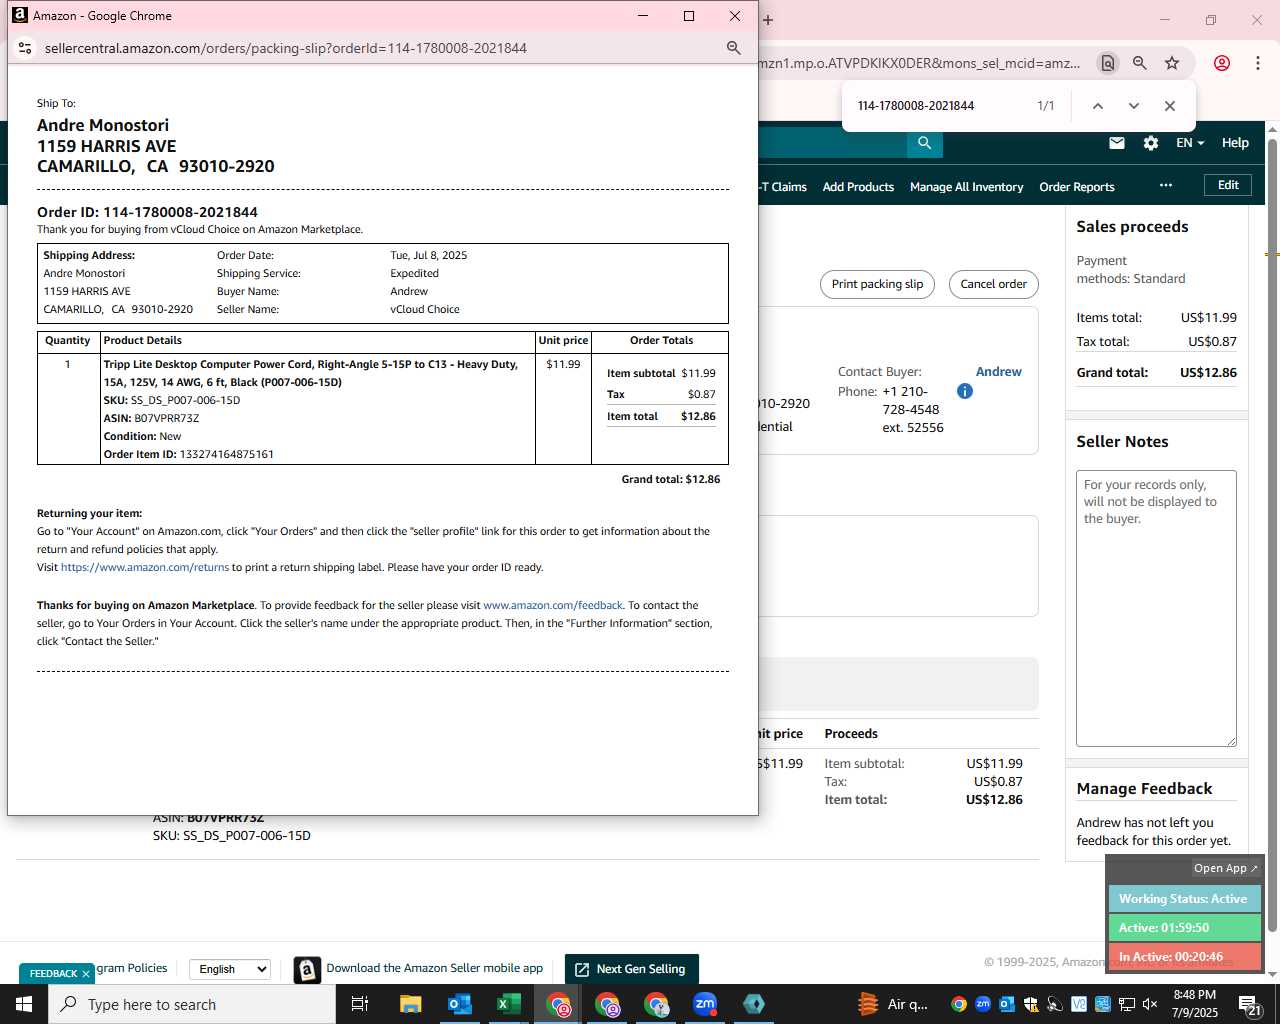The height and width of the screenshot is (1024, 1280).
Task: Open Manage All Inventory menu item
Action: tap(966, 187)
